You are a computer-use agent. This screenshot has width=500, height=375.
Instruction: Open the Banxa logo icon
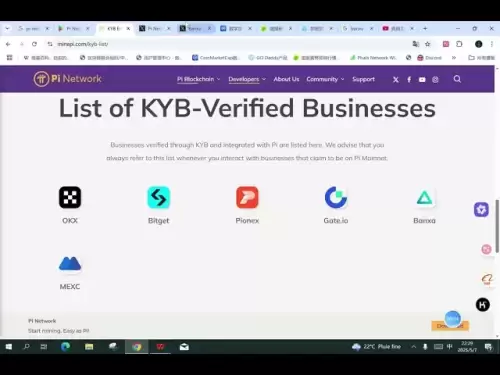(424, 198)
